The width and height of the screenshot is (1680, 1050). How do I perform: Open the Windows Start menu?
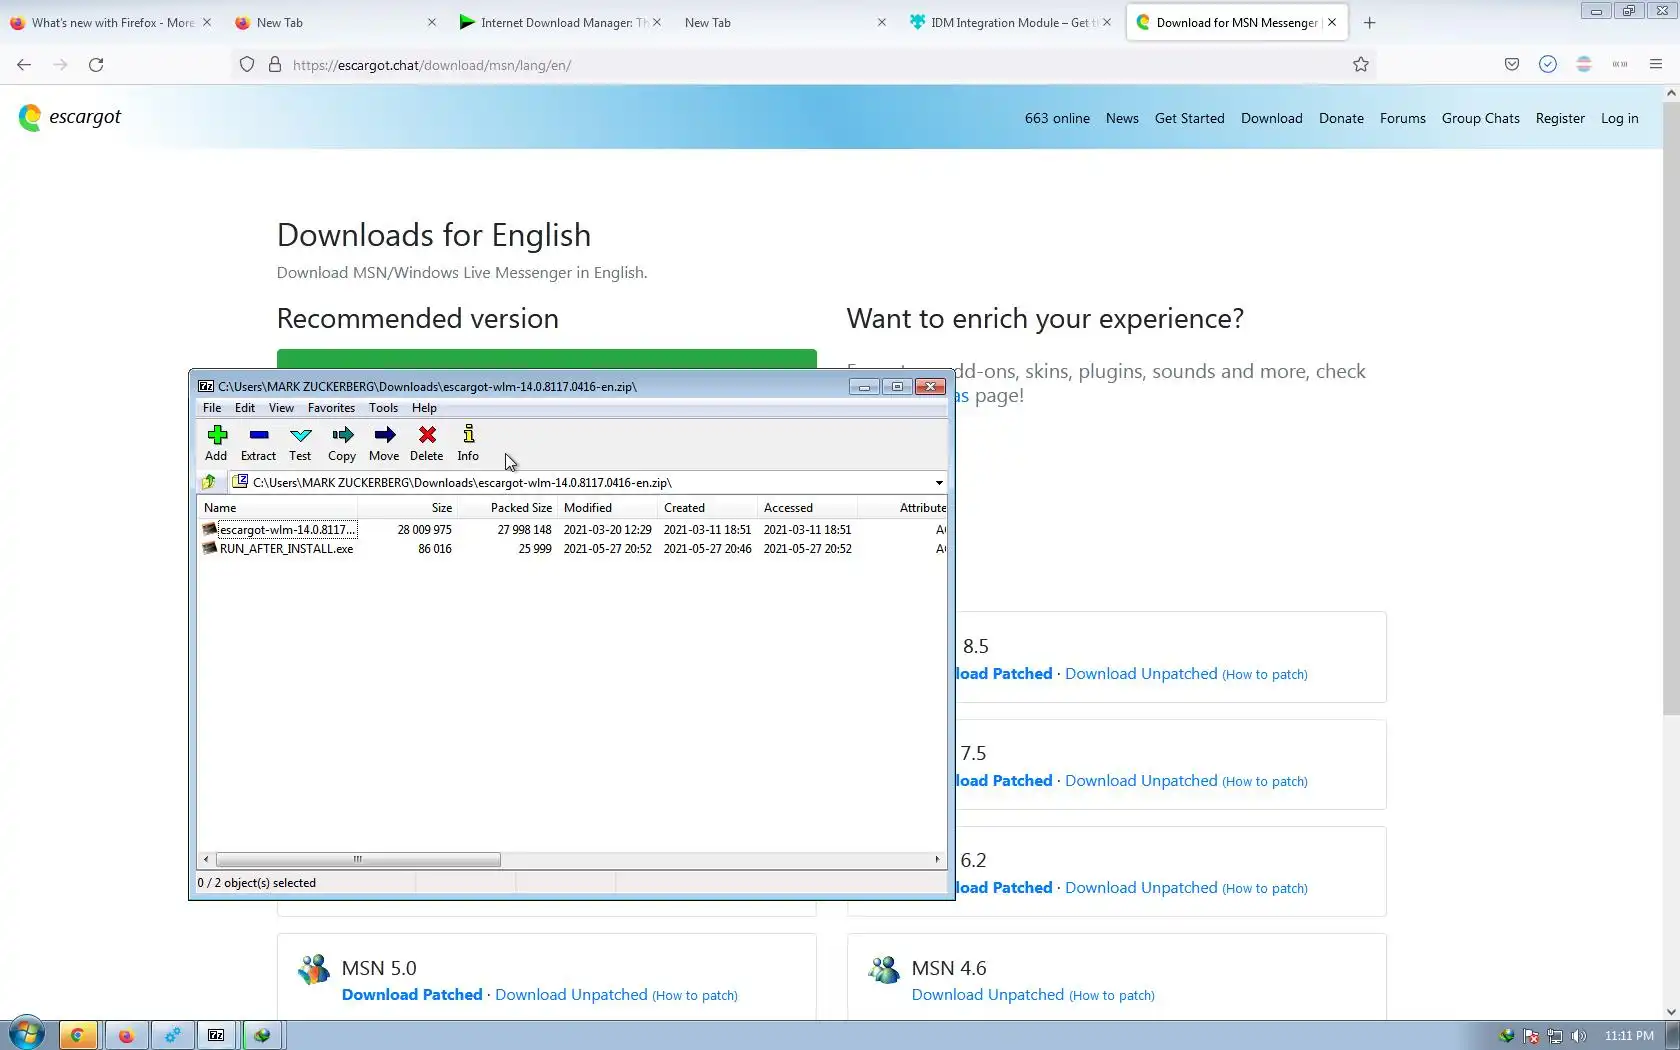[x=27, y=1034]
